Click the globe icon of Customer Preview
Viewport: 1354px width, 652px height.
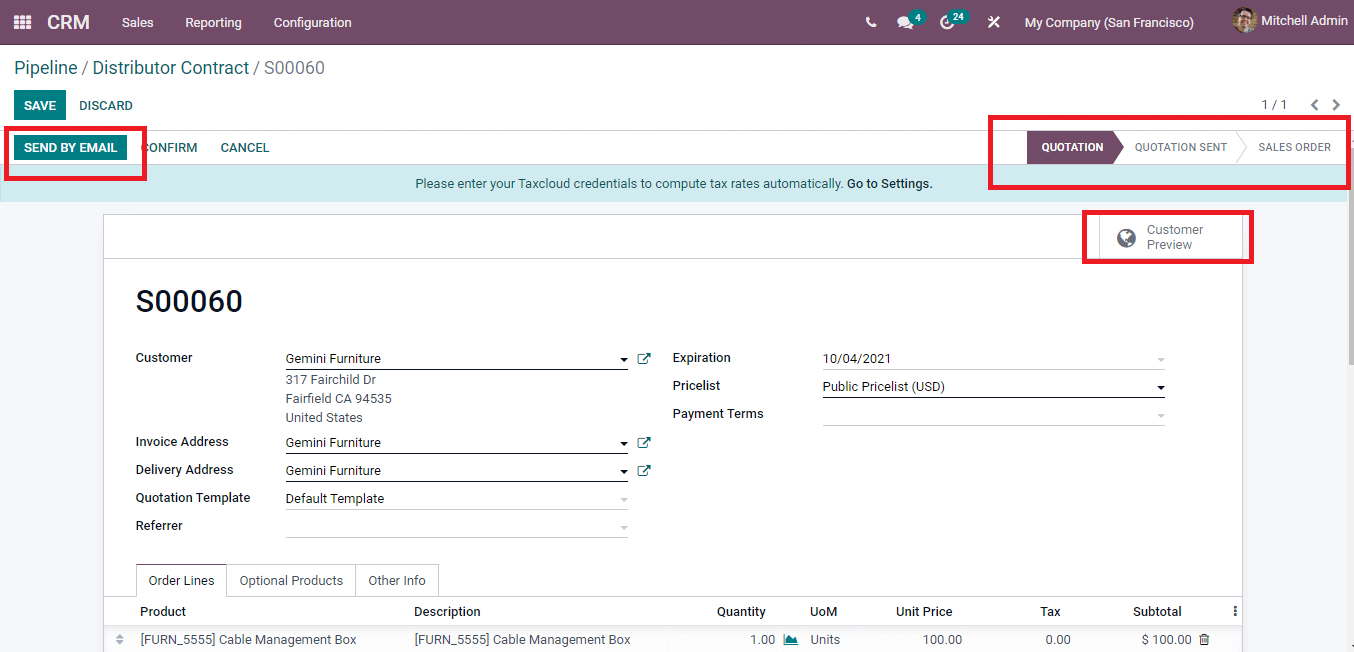(x=1126, y=238)
